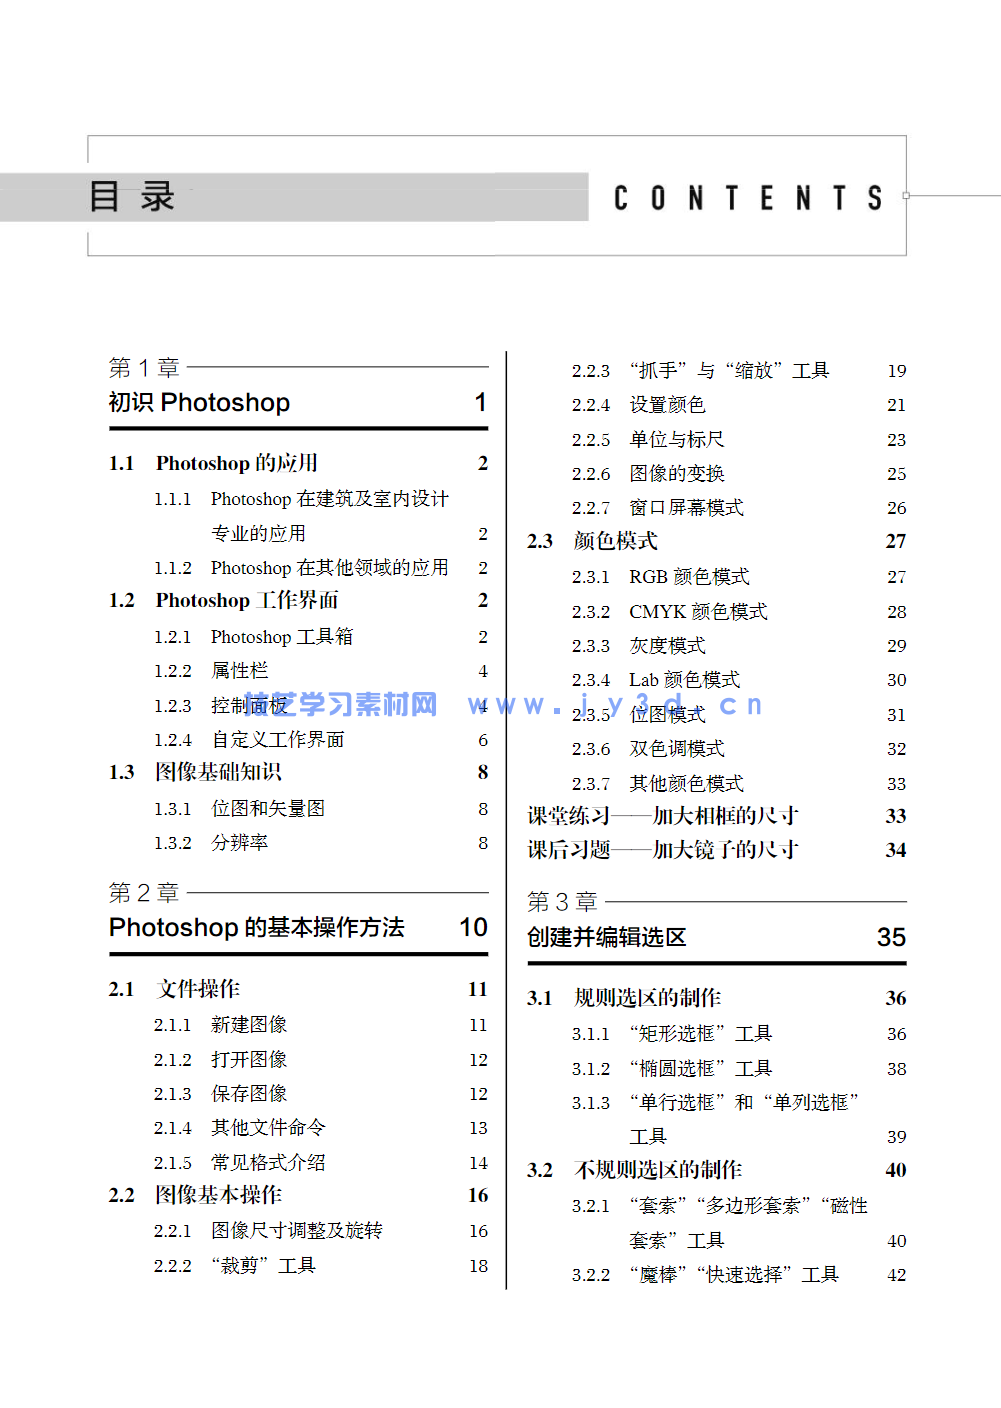Click the '目录' heading

coord(132,196)
